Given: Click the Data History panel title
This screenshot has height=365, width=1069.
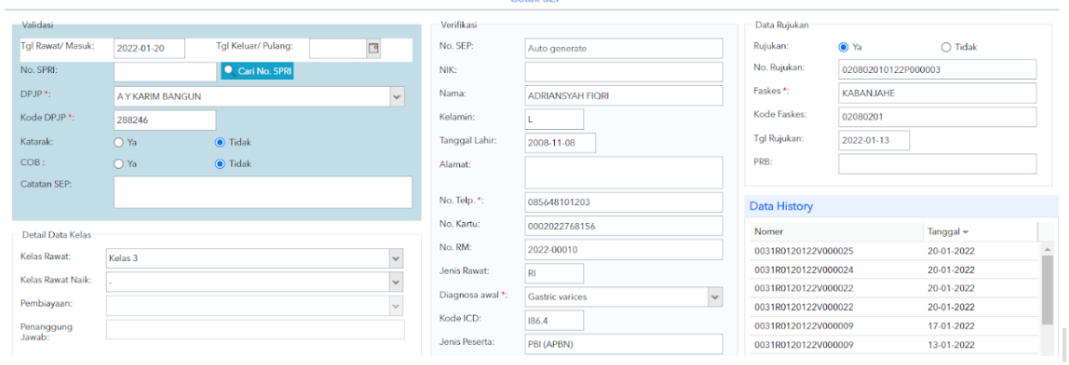Looking at the screenshot, I should pyautogui.click(x=781, y=206).
